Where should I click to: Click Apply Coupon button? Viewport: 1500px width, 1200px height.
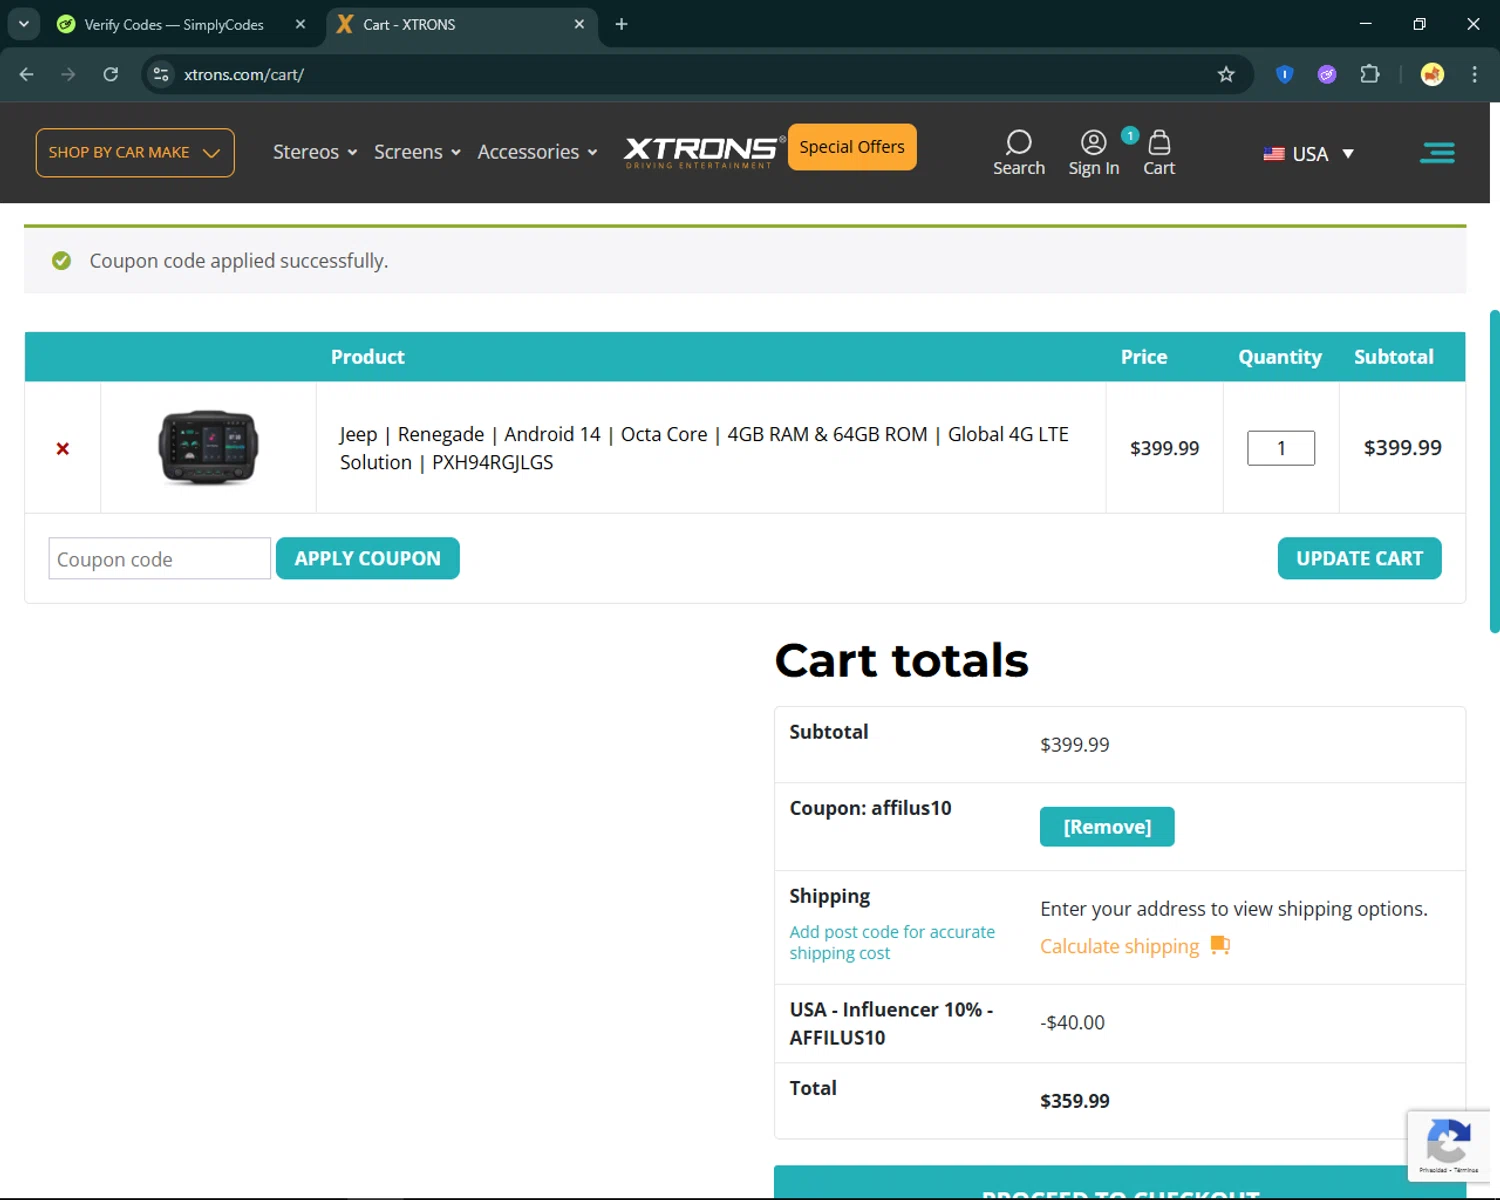tap(367, 558)
